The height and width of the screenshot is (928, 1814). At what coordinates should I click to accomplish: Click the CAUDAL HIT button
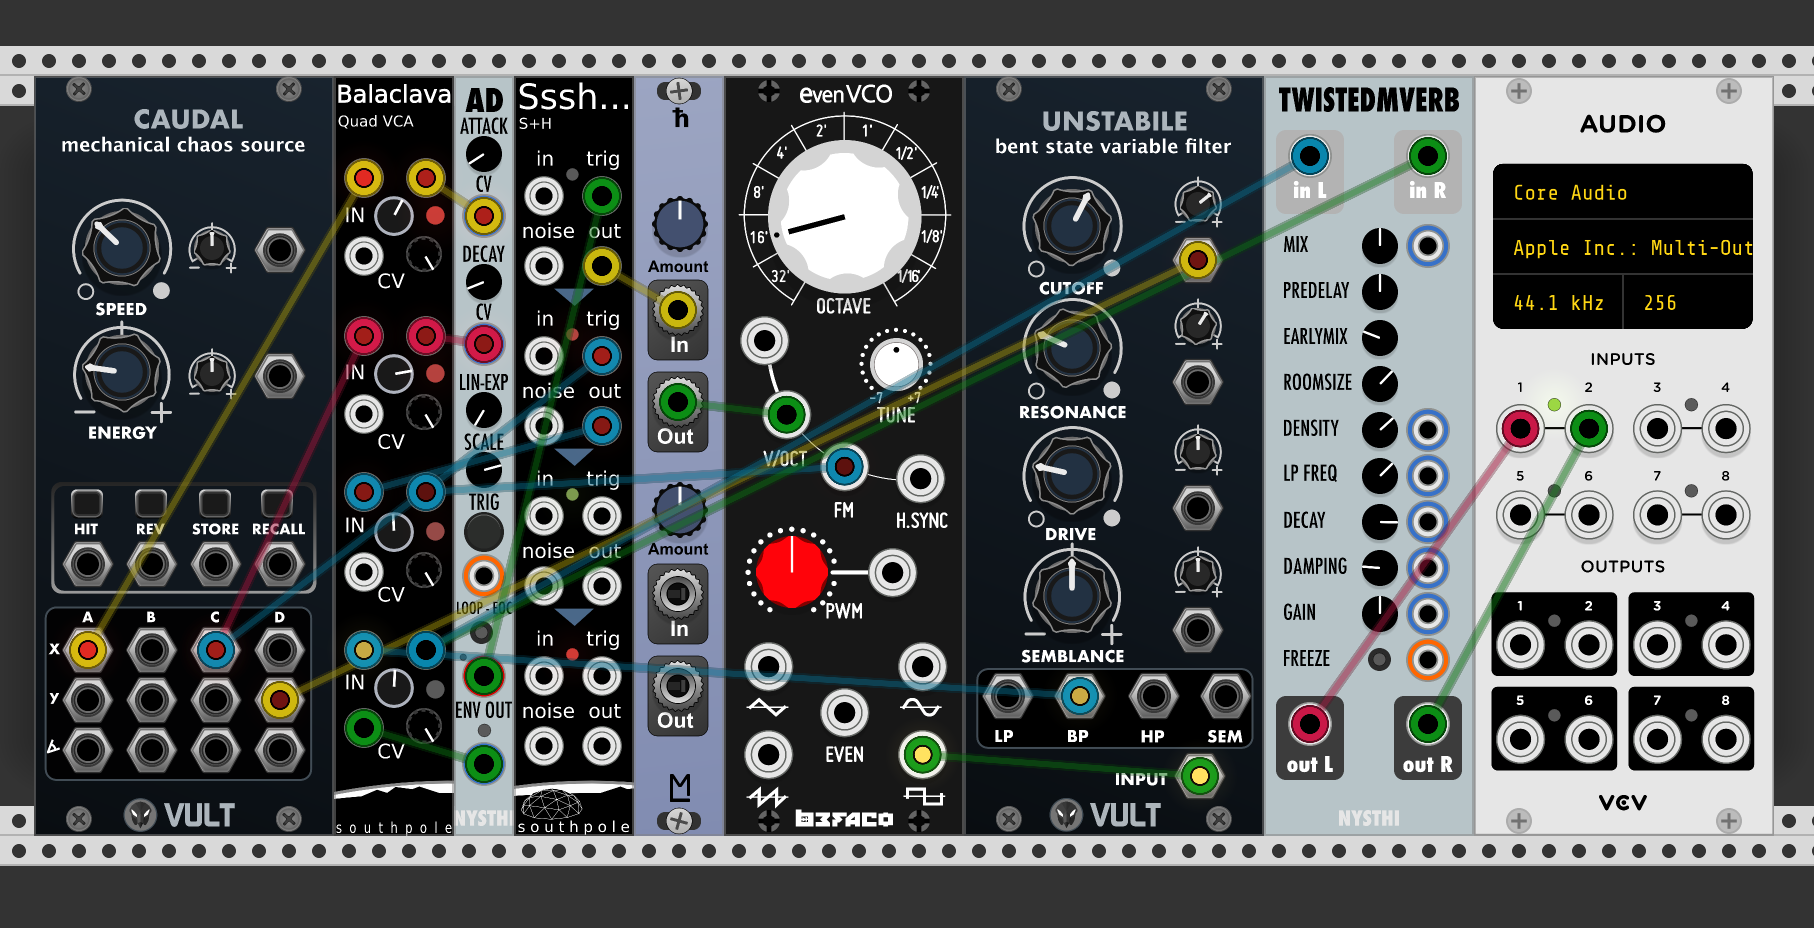coord(87,502)
